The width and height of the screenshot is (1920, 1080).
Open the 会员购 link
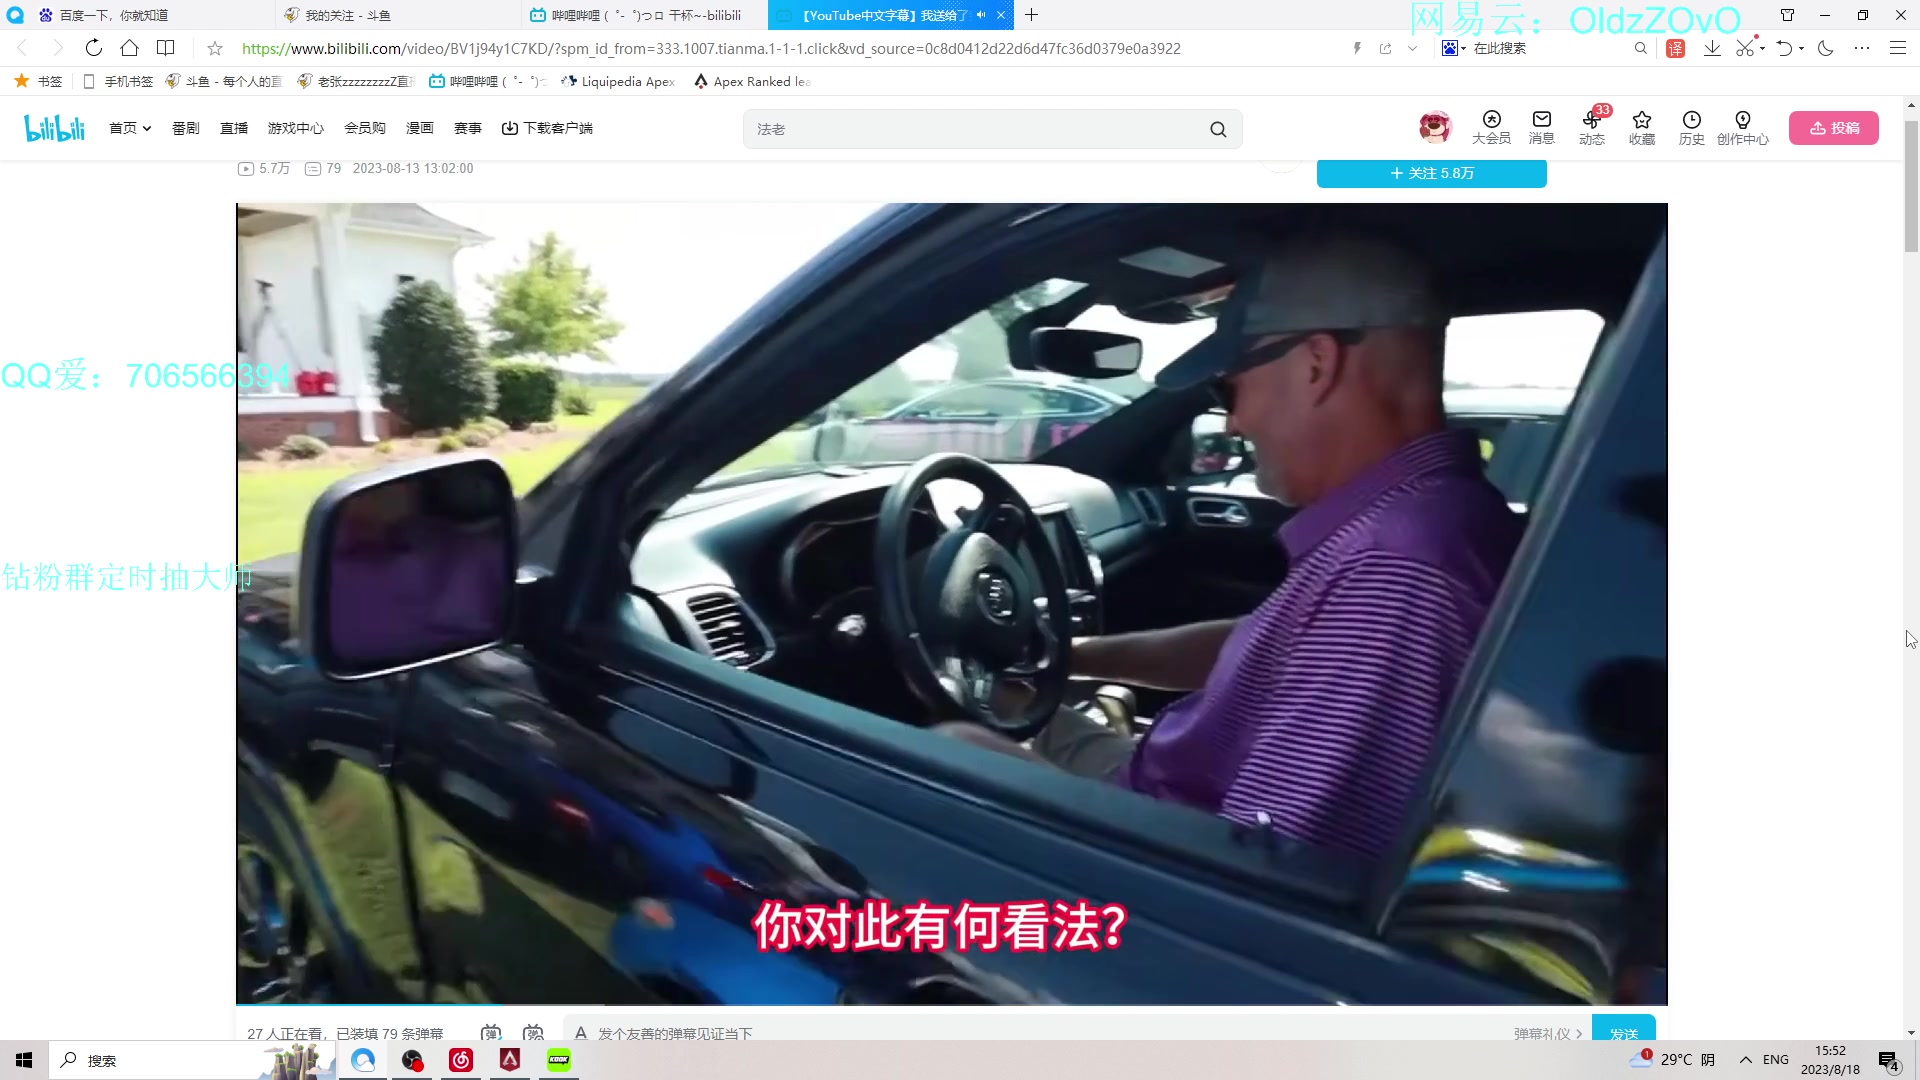[365, 128]
